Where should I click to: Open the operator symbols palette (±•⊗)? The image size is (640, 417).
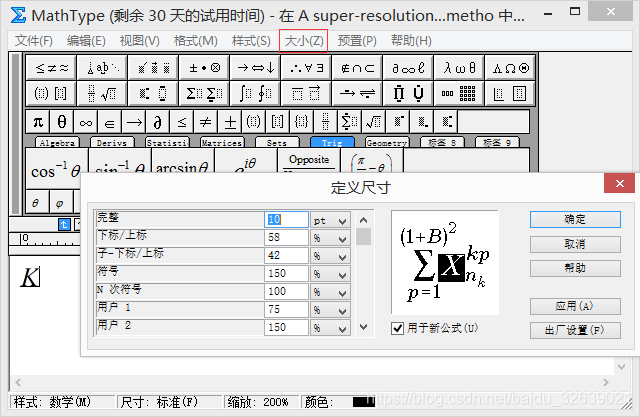(x=204, y=67)
